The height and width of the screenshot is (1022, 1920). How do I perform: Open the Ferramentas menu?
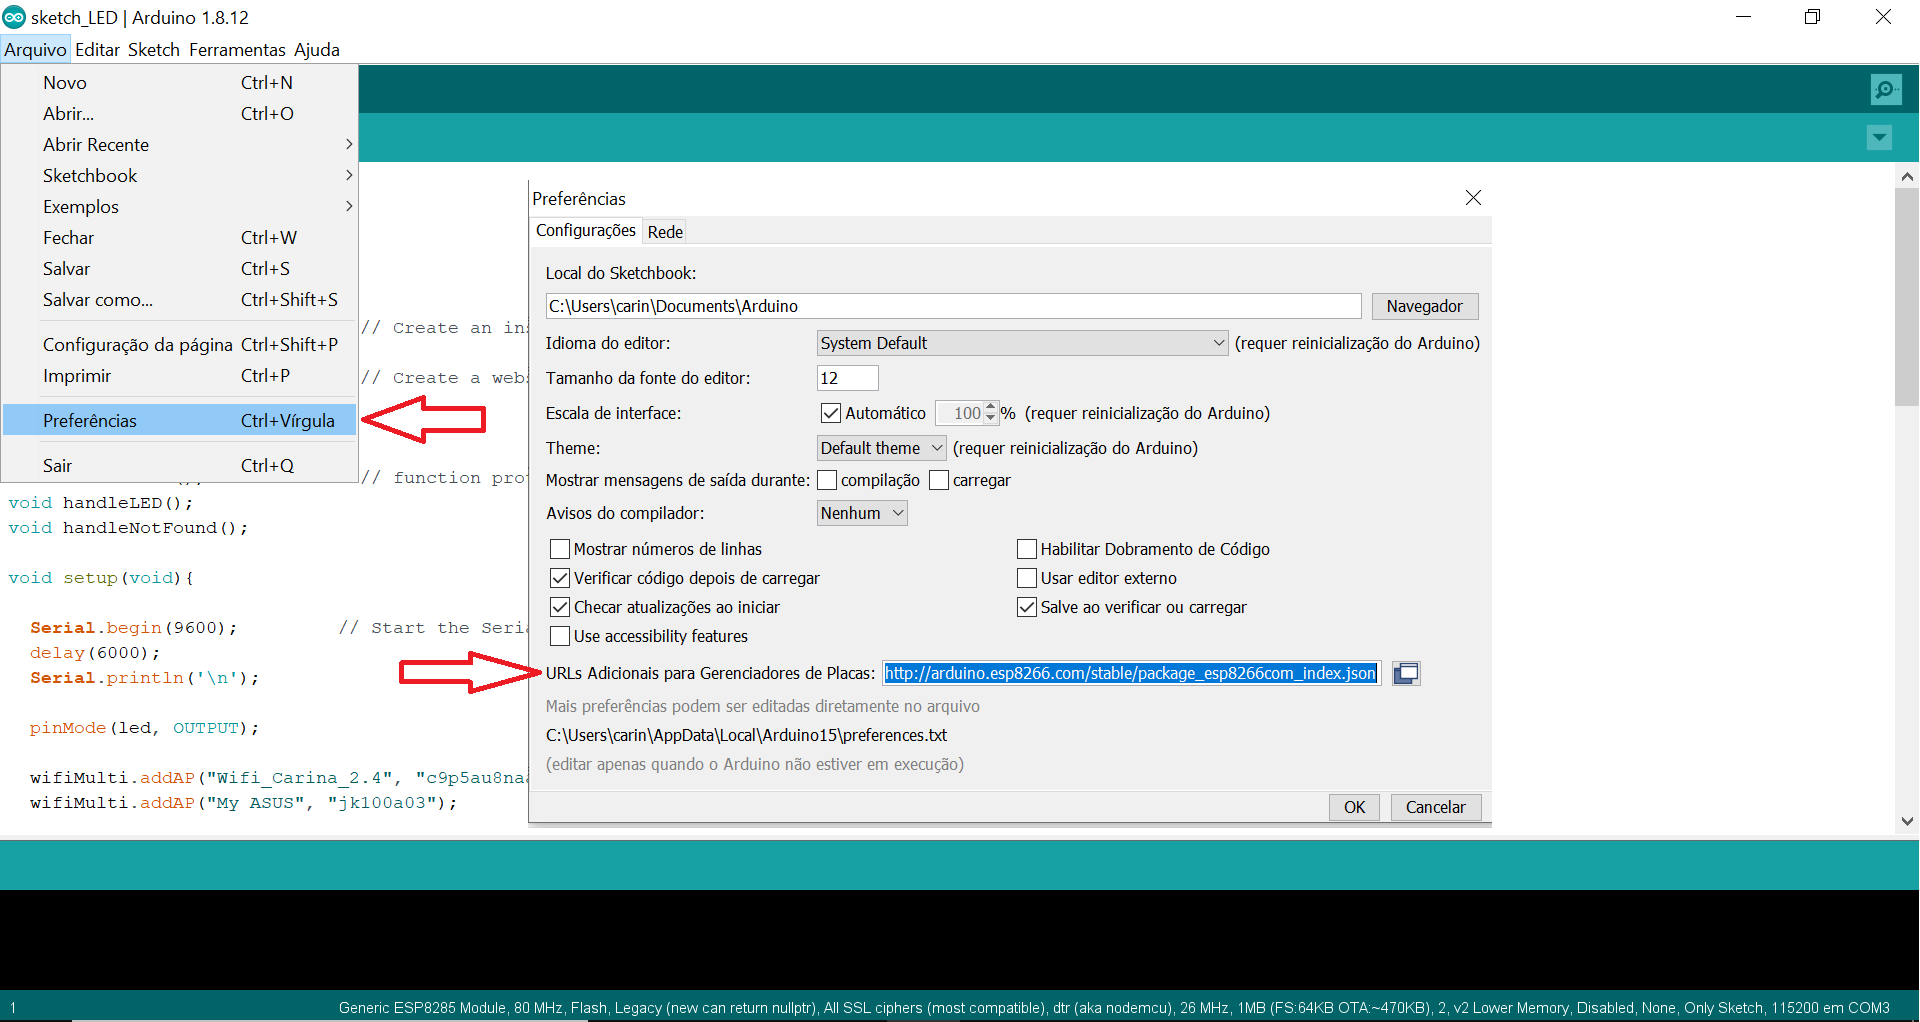coord(237,50)
